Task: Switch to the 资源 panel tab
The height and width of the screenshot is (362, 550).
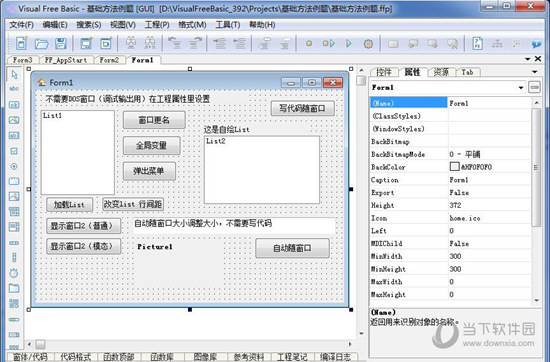Action: (441, 72)
